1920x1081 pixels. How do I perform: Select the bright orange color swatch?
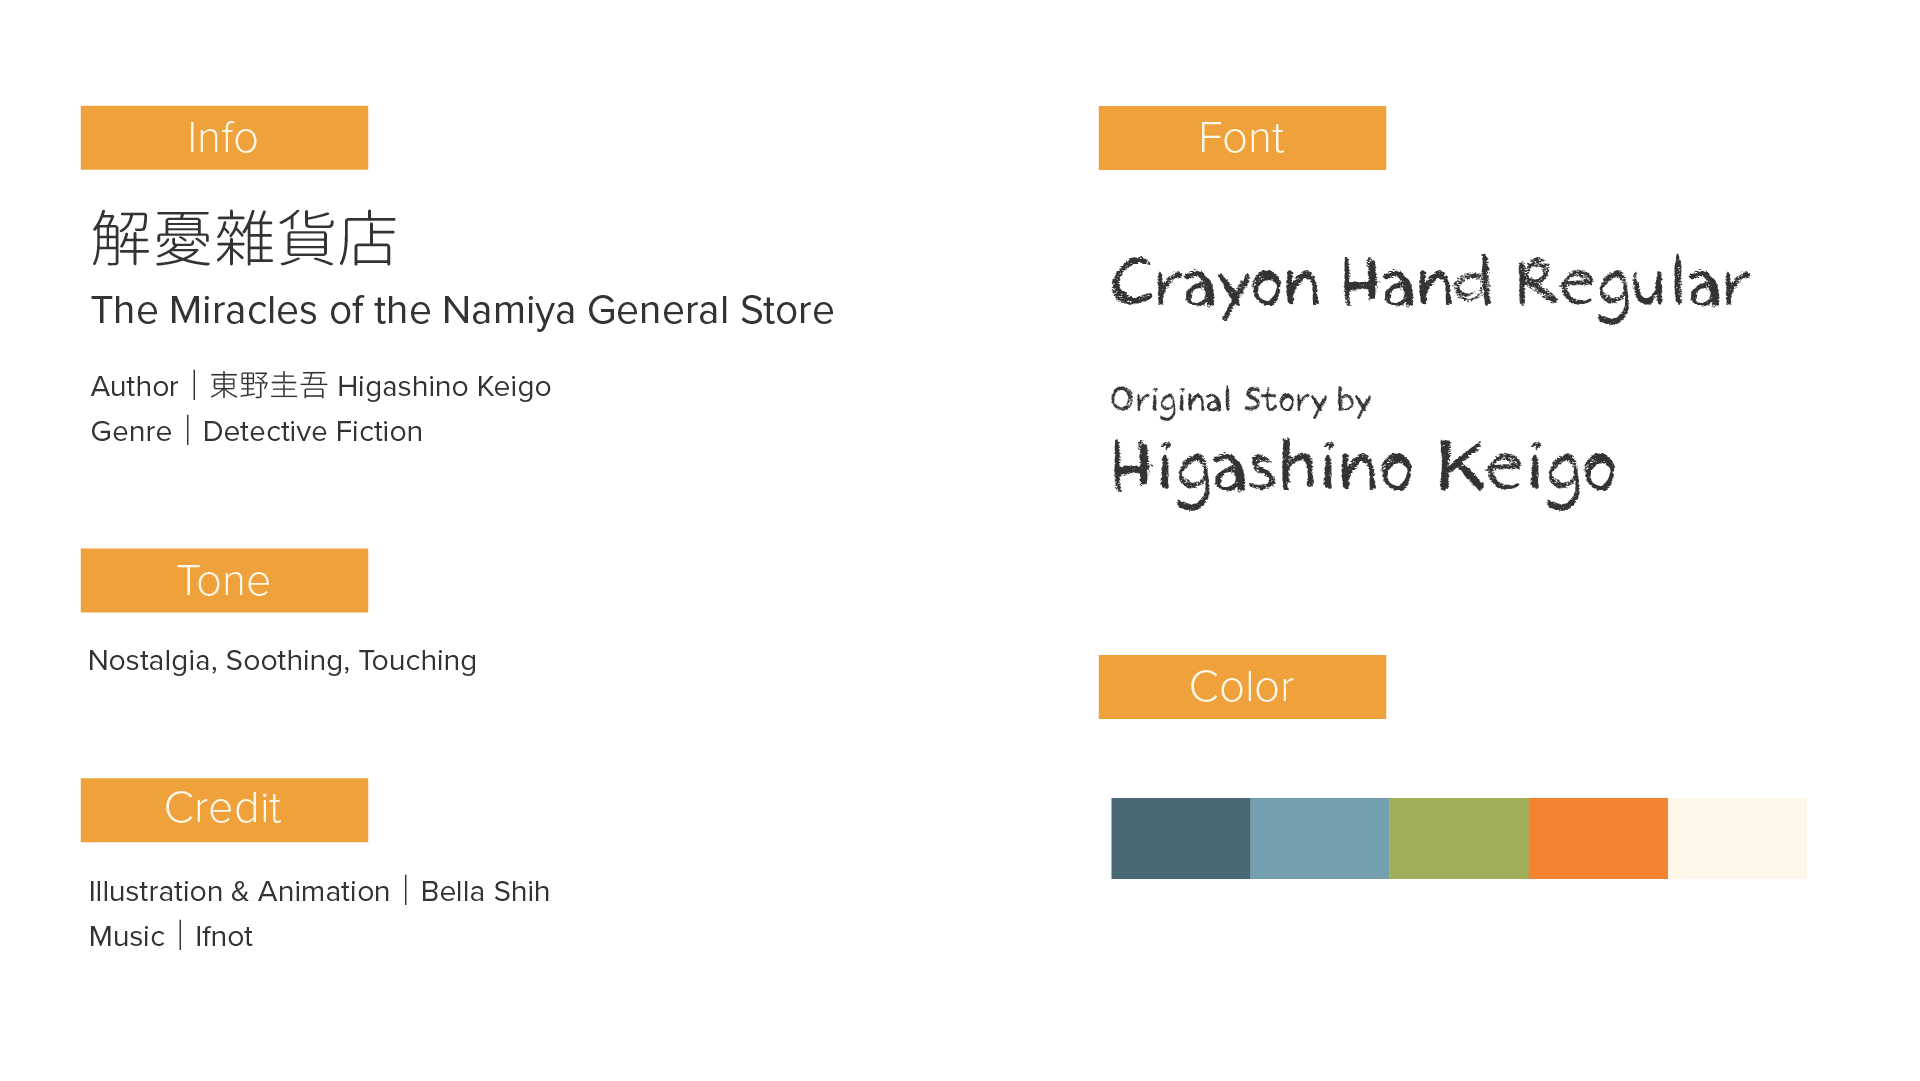point(1598,838)
